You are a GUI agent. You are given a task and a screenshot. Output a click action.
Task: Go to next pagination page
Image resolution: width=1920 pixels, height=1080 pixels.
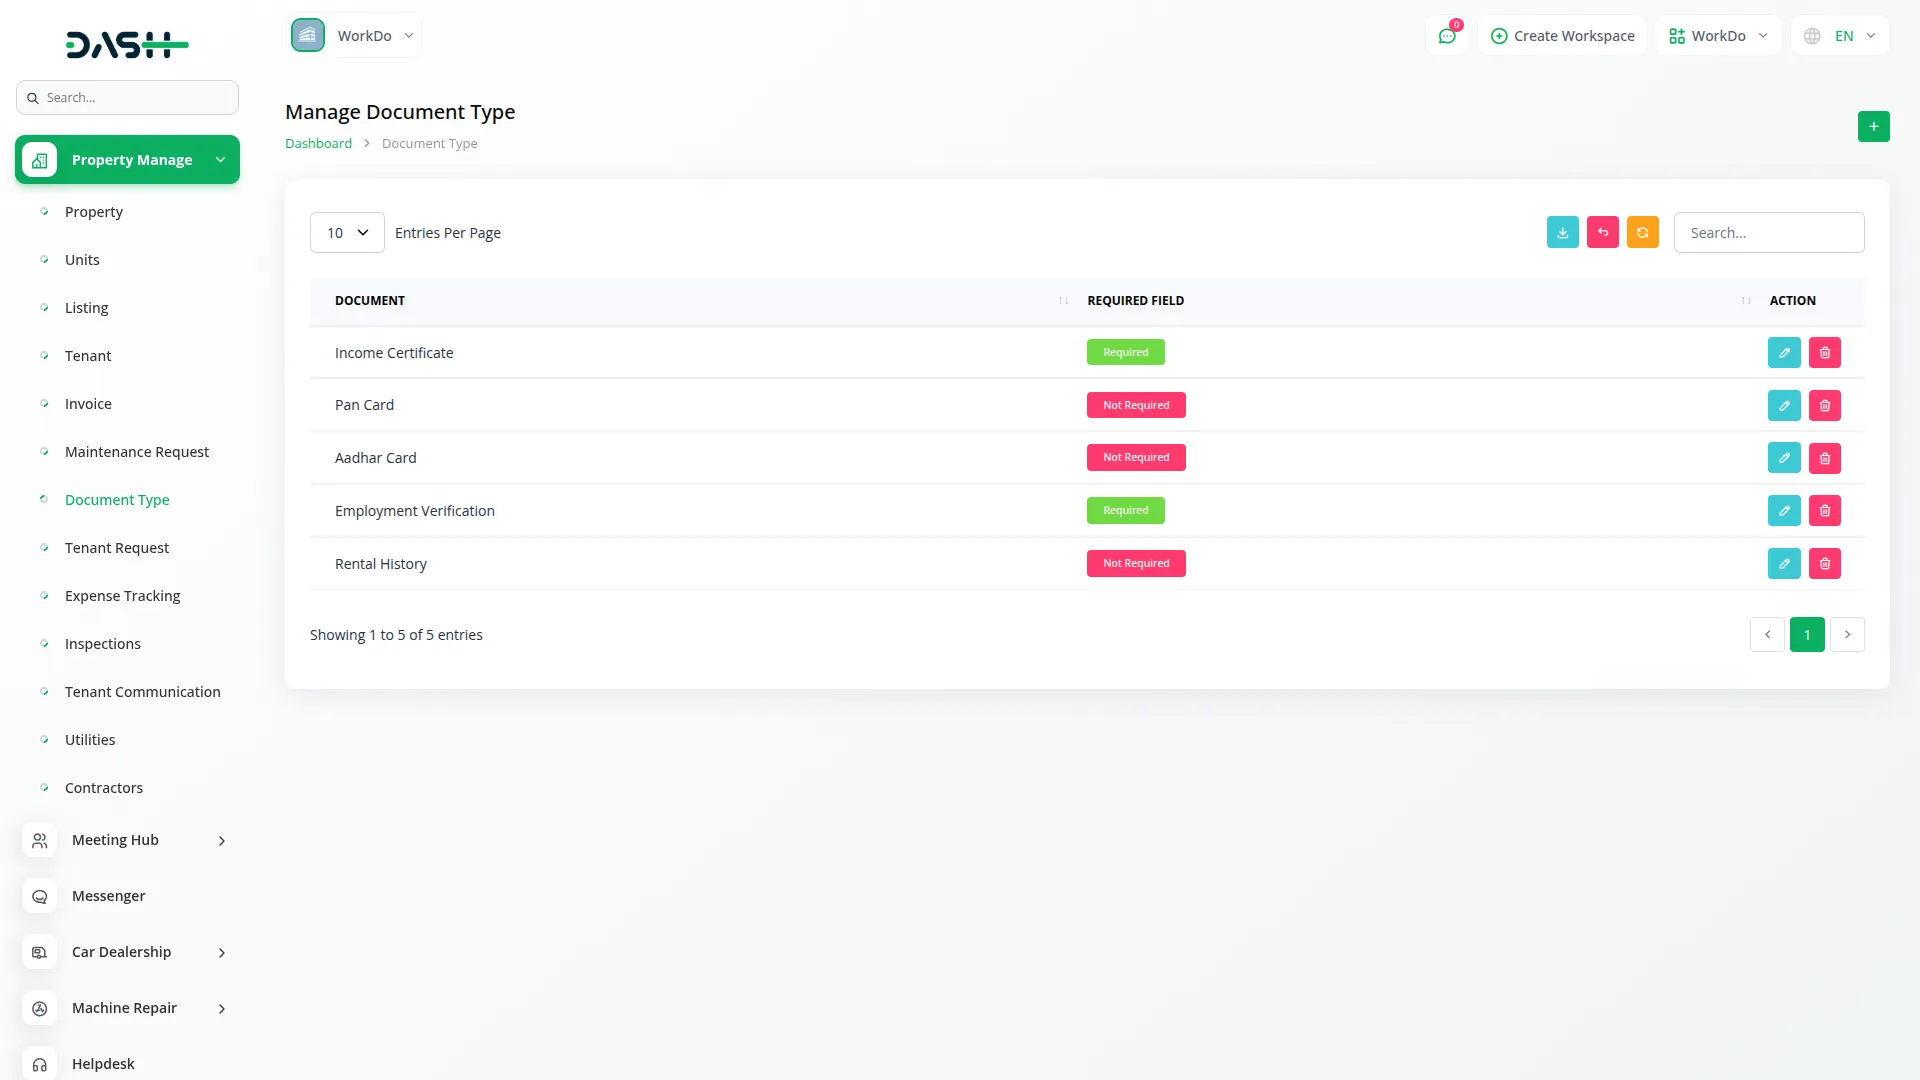(1847, 634)
